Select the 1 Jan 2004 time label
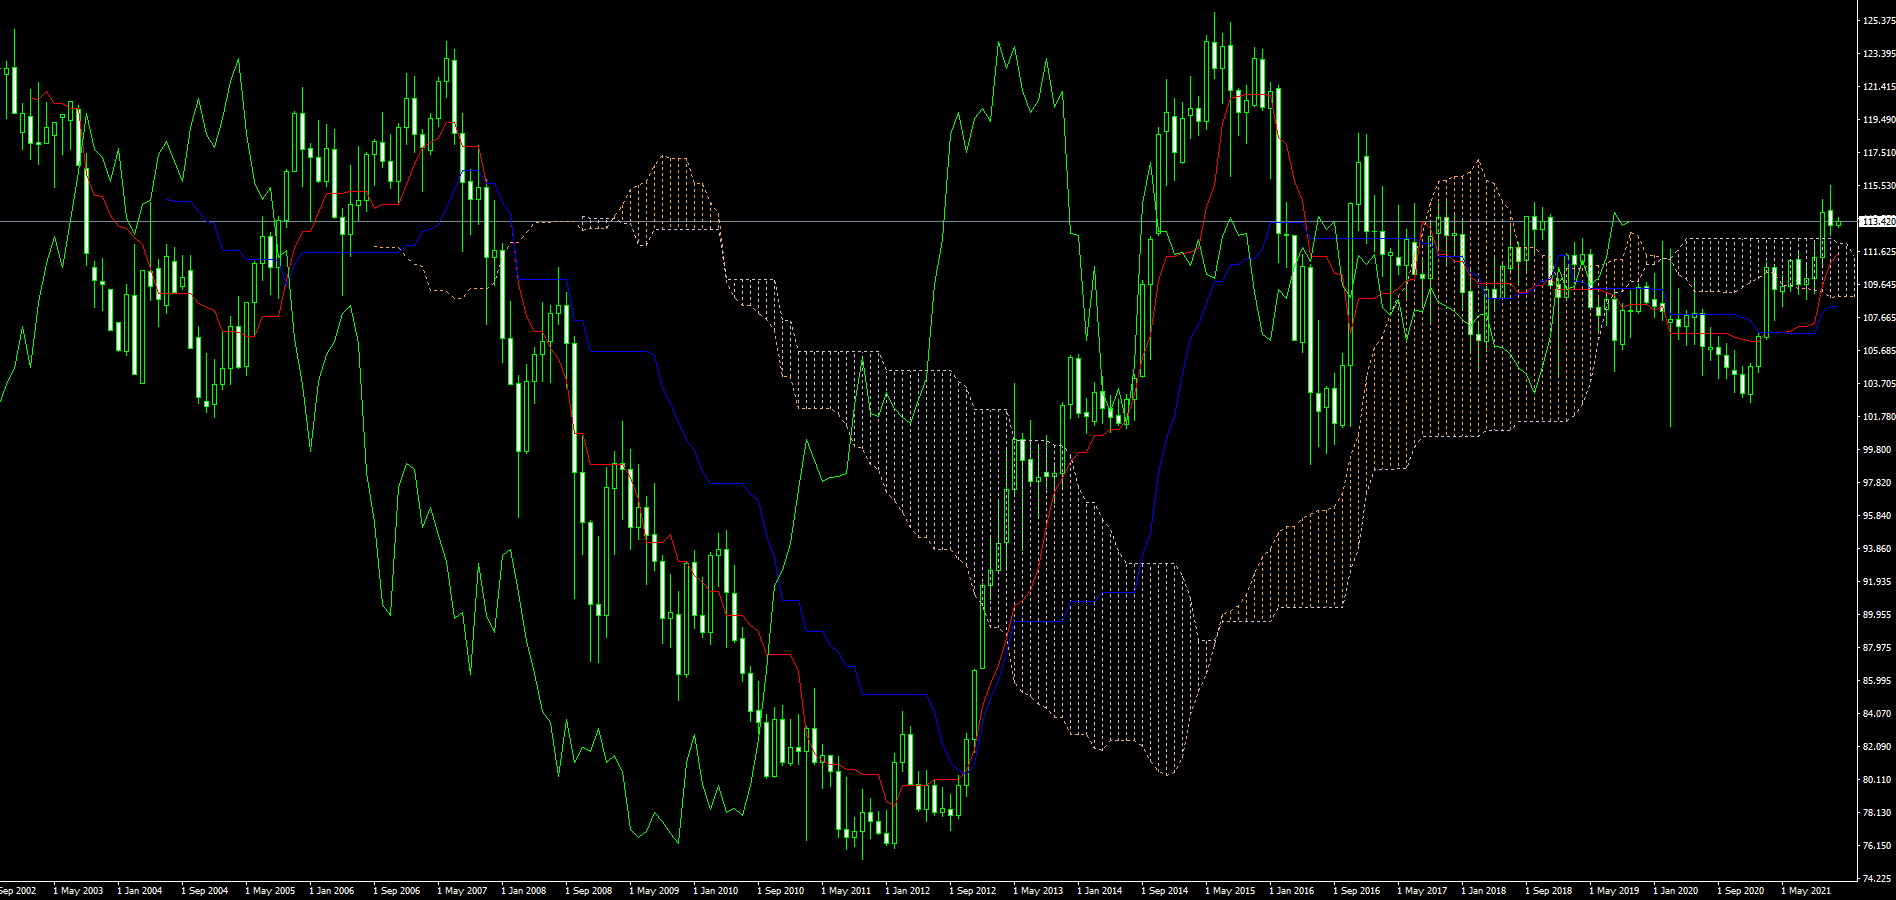Viewport: 1896px width, 900px height. pyautogui.click(x=140, y=890)
